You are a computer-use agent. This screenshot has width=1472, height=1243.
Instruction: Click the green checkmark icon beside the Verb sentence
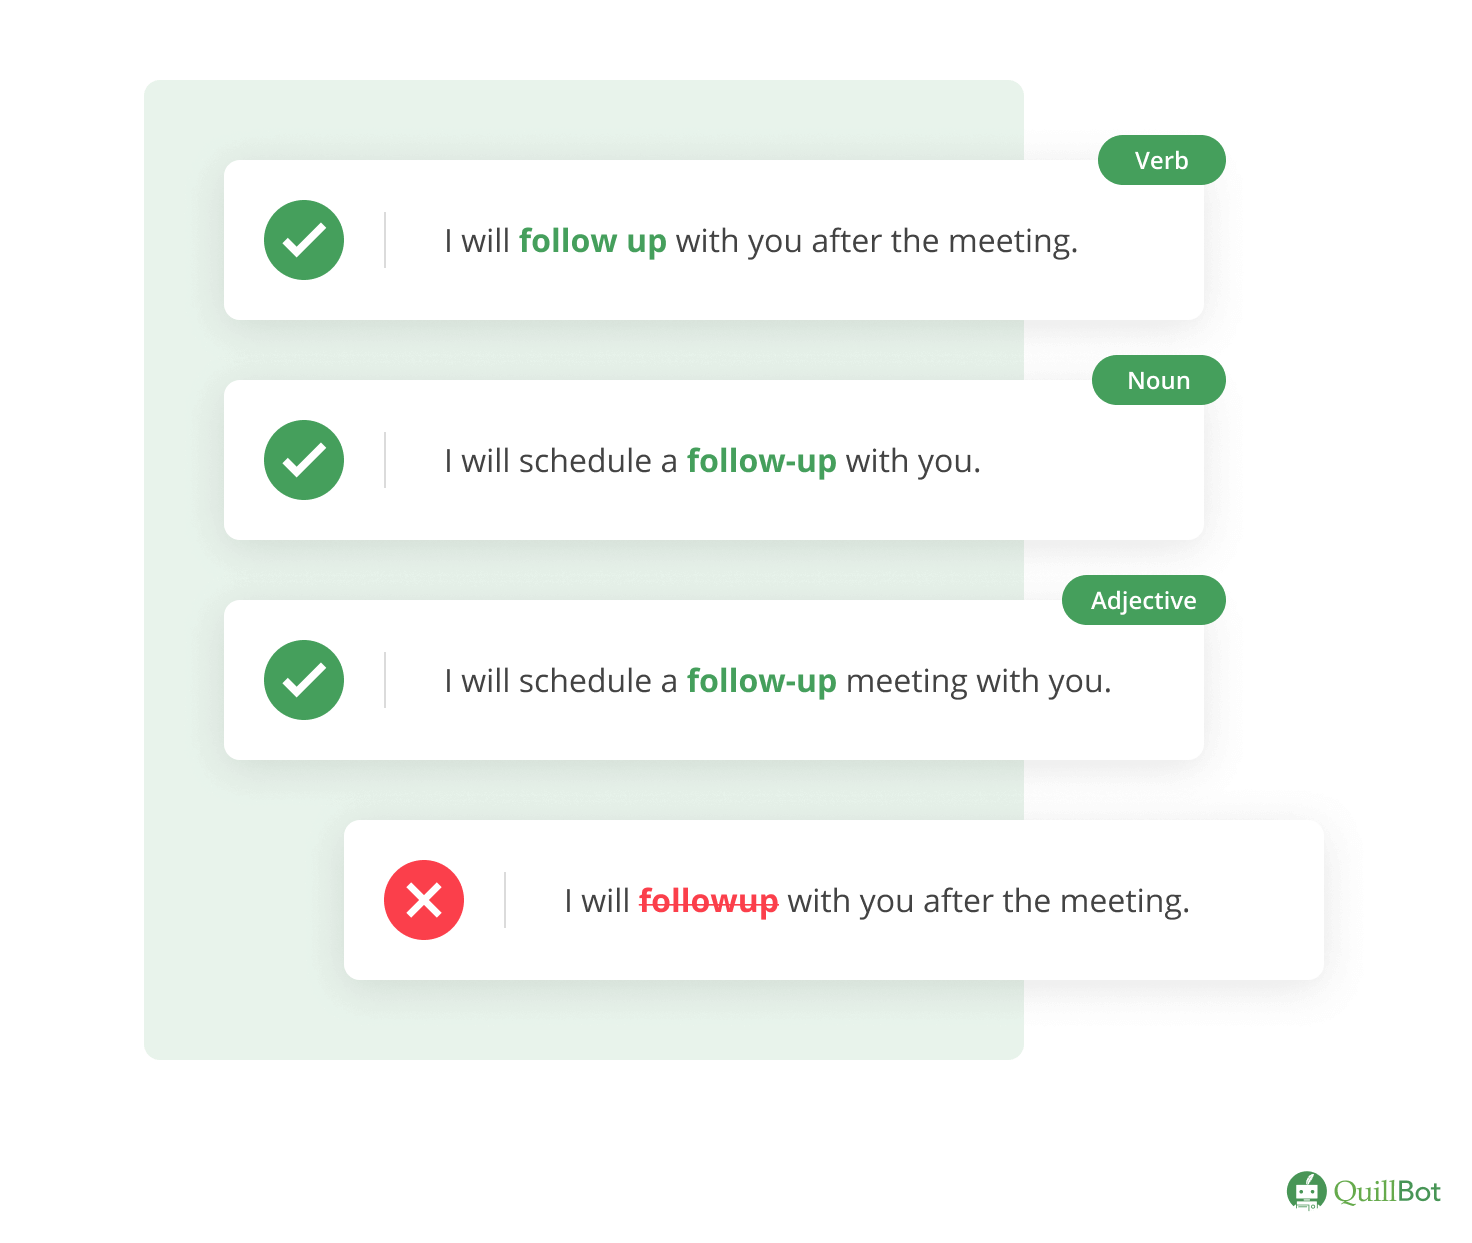(x=304, y=240)
